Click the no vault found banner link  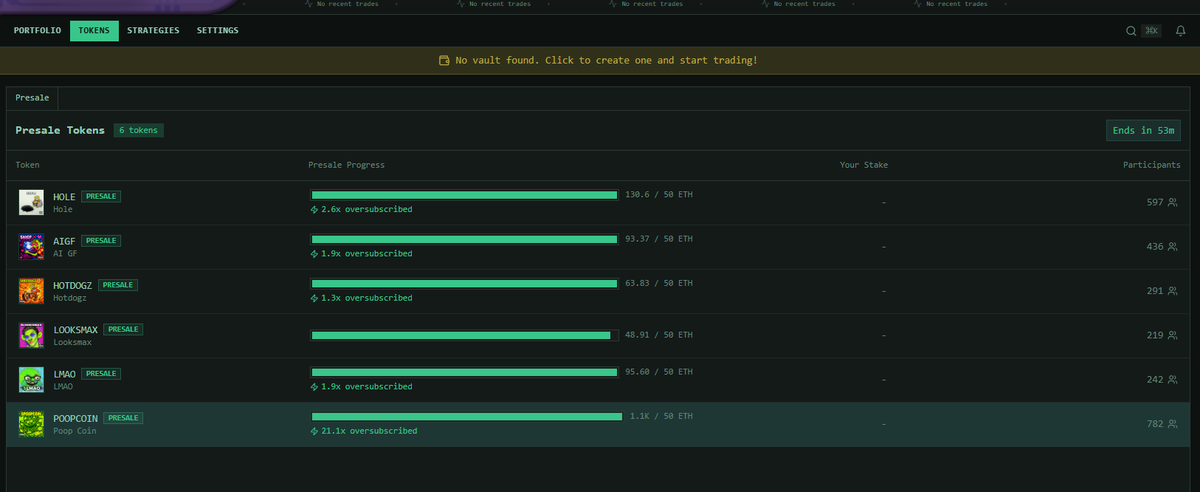click(606, 61)
